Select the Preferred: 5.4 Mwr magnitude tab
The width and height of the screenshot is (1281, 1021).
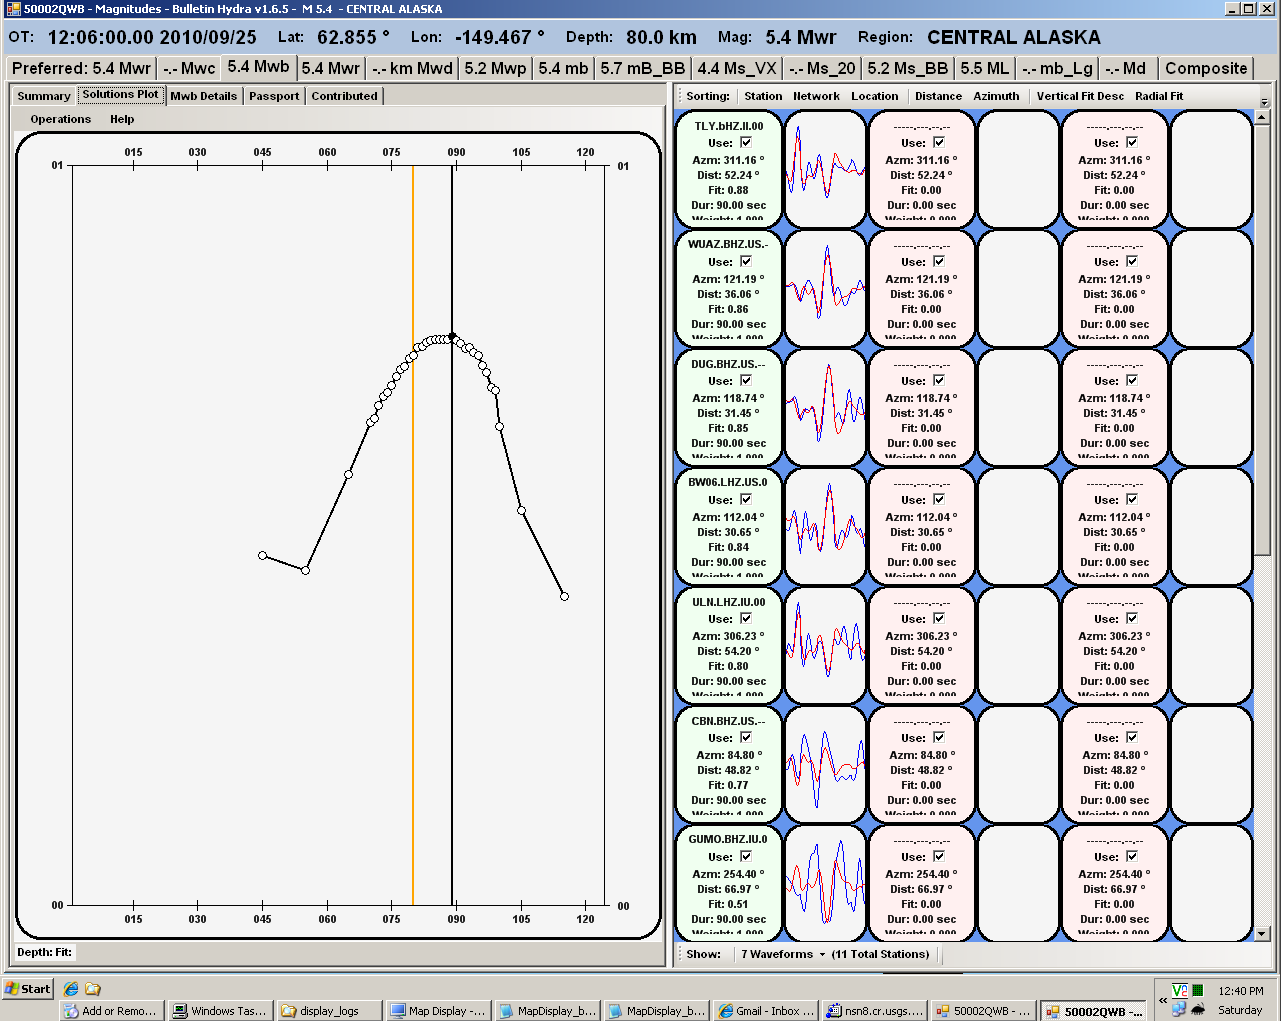click(x=81, y=68)
